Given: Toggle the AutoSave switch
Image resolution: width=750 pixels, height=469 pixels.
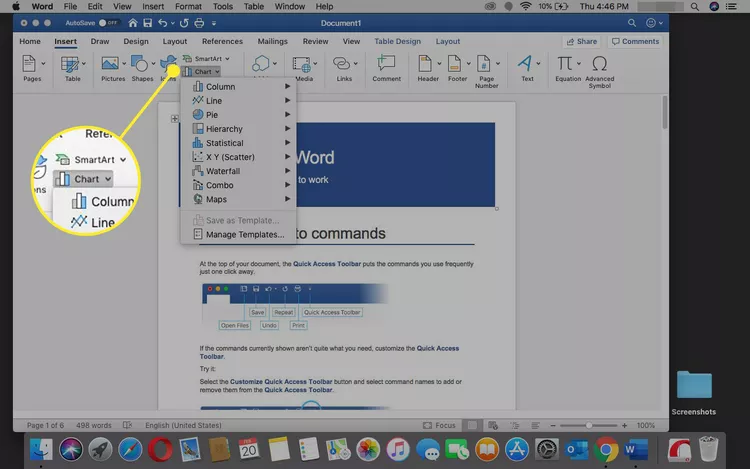Looking at the screenshot, I should pos(108,23).
